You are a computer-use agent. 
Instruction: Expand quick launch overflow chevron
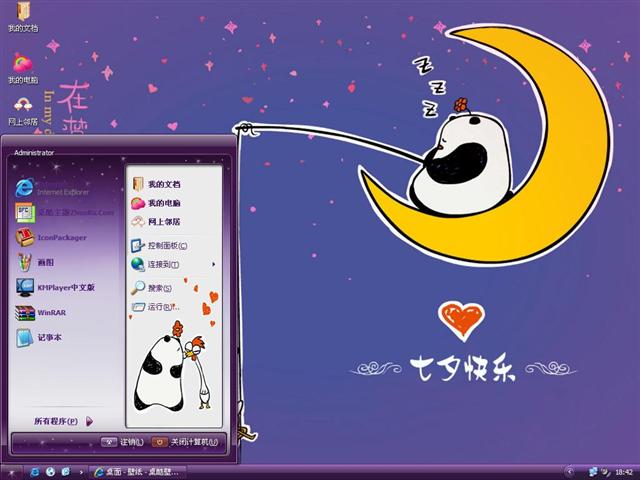coord(81,472)
